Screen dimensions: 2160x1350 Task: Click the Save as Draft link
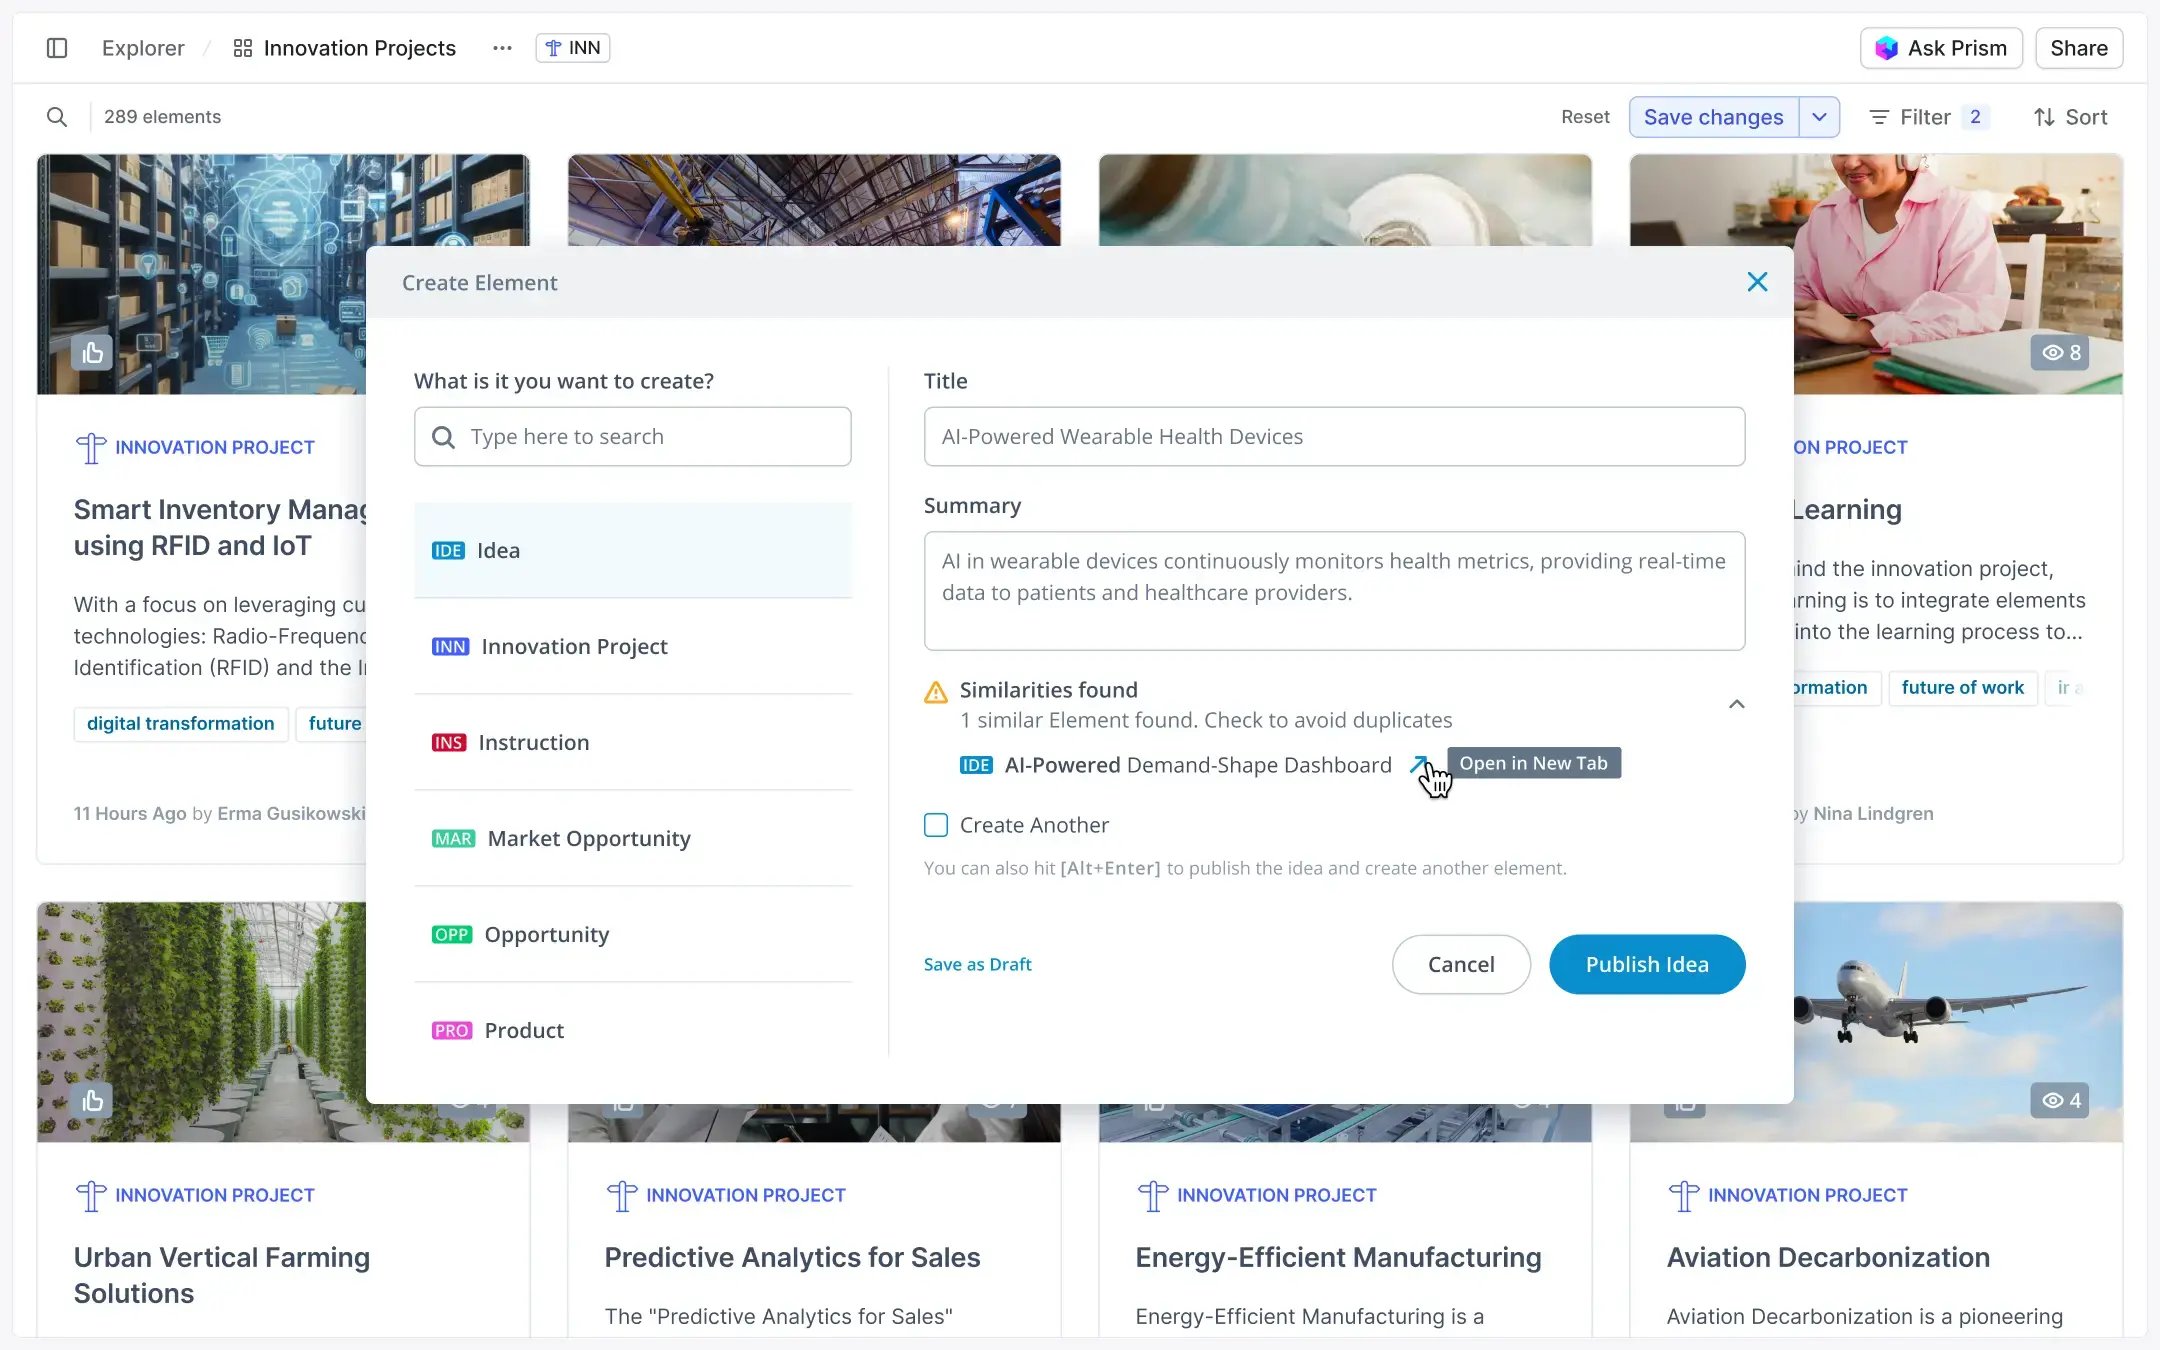click(x=977, y=964)
